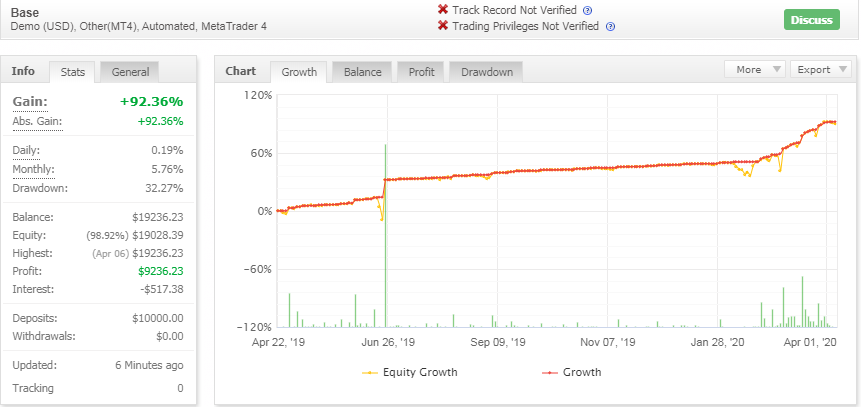Screen dimensions: 861x407
Task: Click the Sep 09, '19 axis label
Action: coord(498,342)
